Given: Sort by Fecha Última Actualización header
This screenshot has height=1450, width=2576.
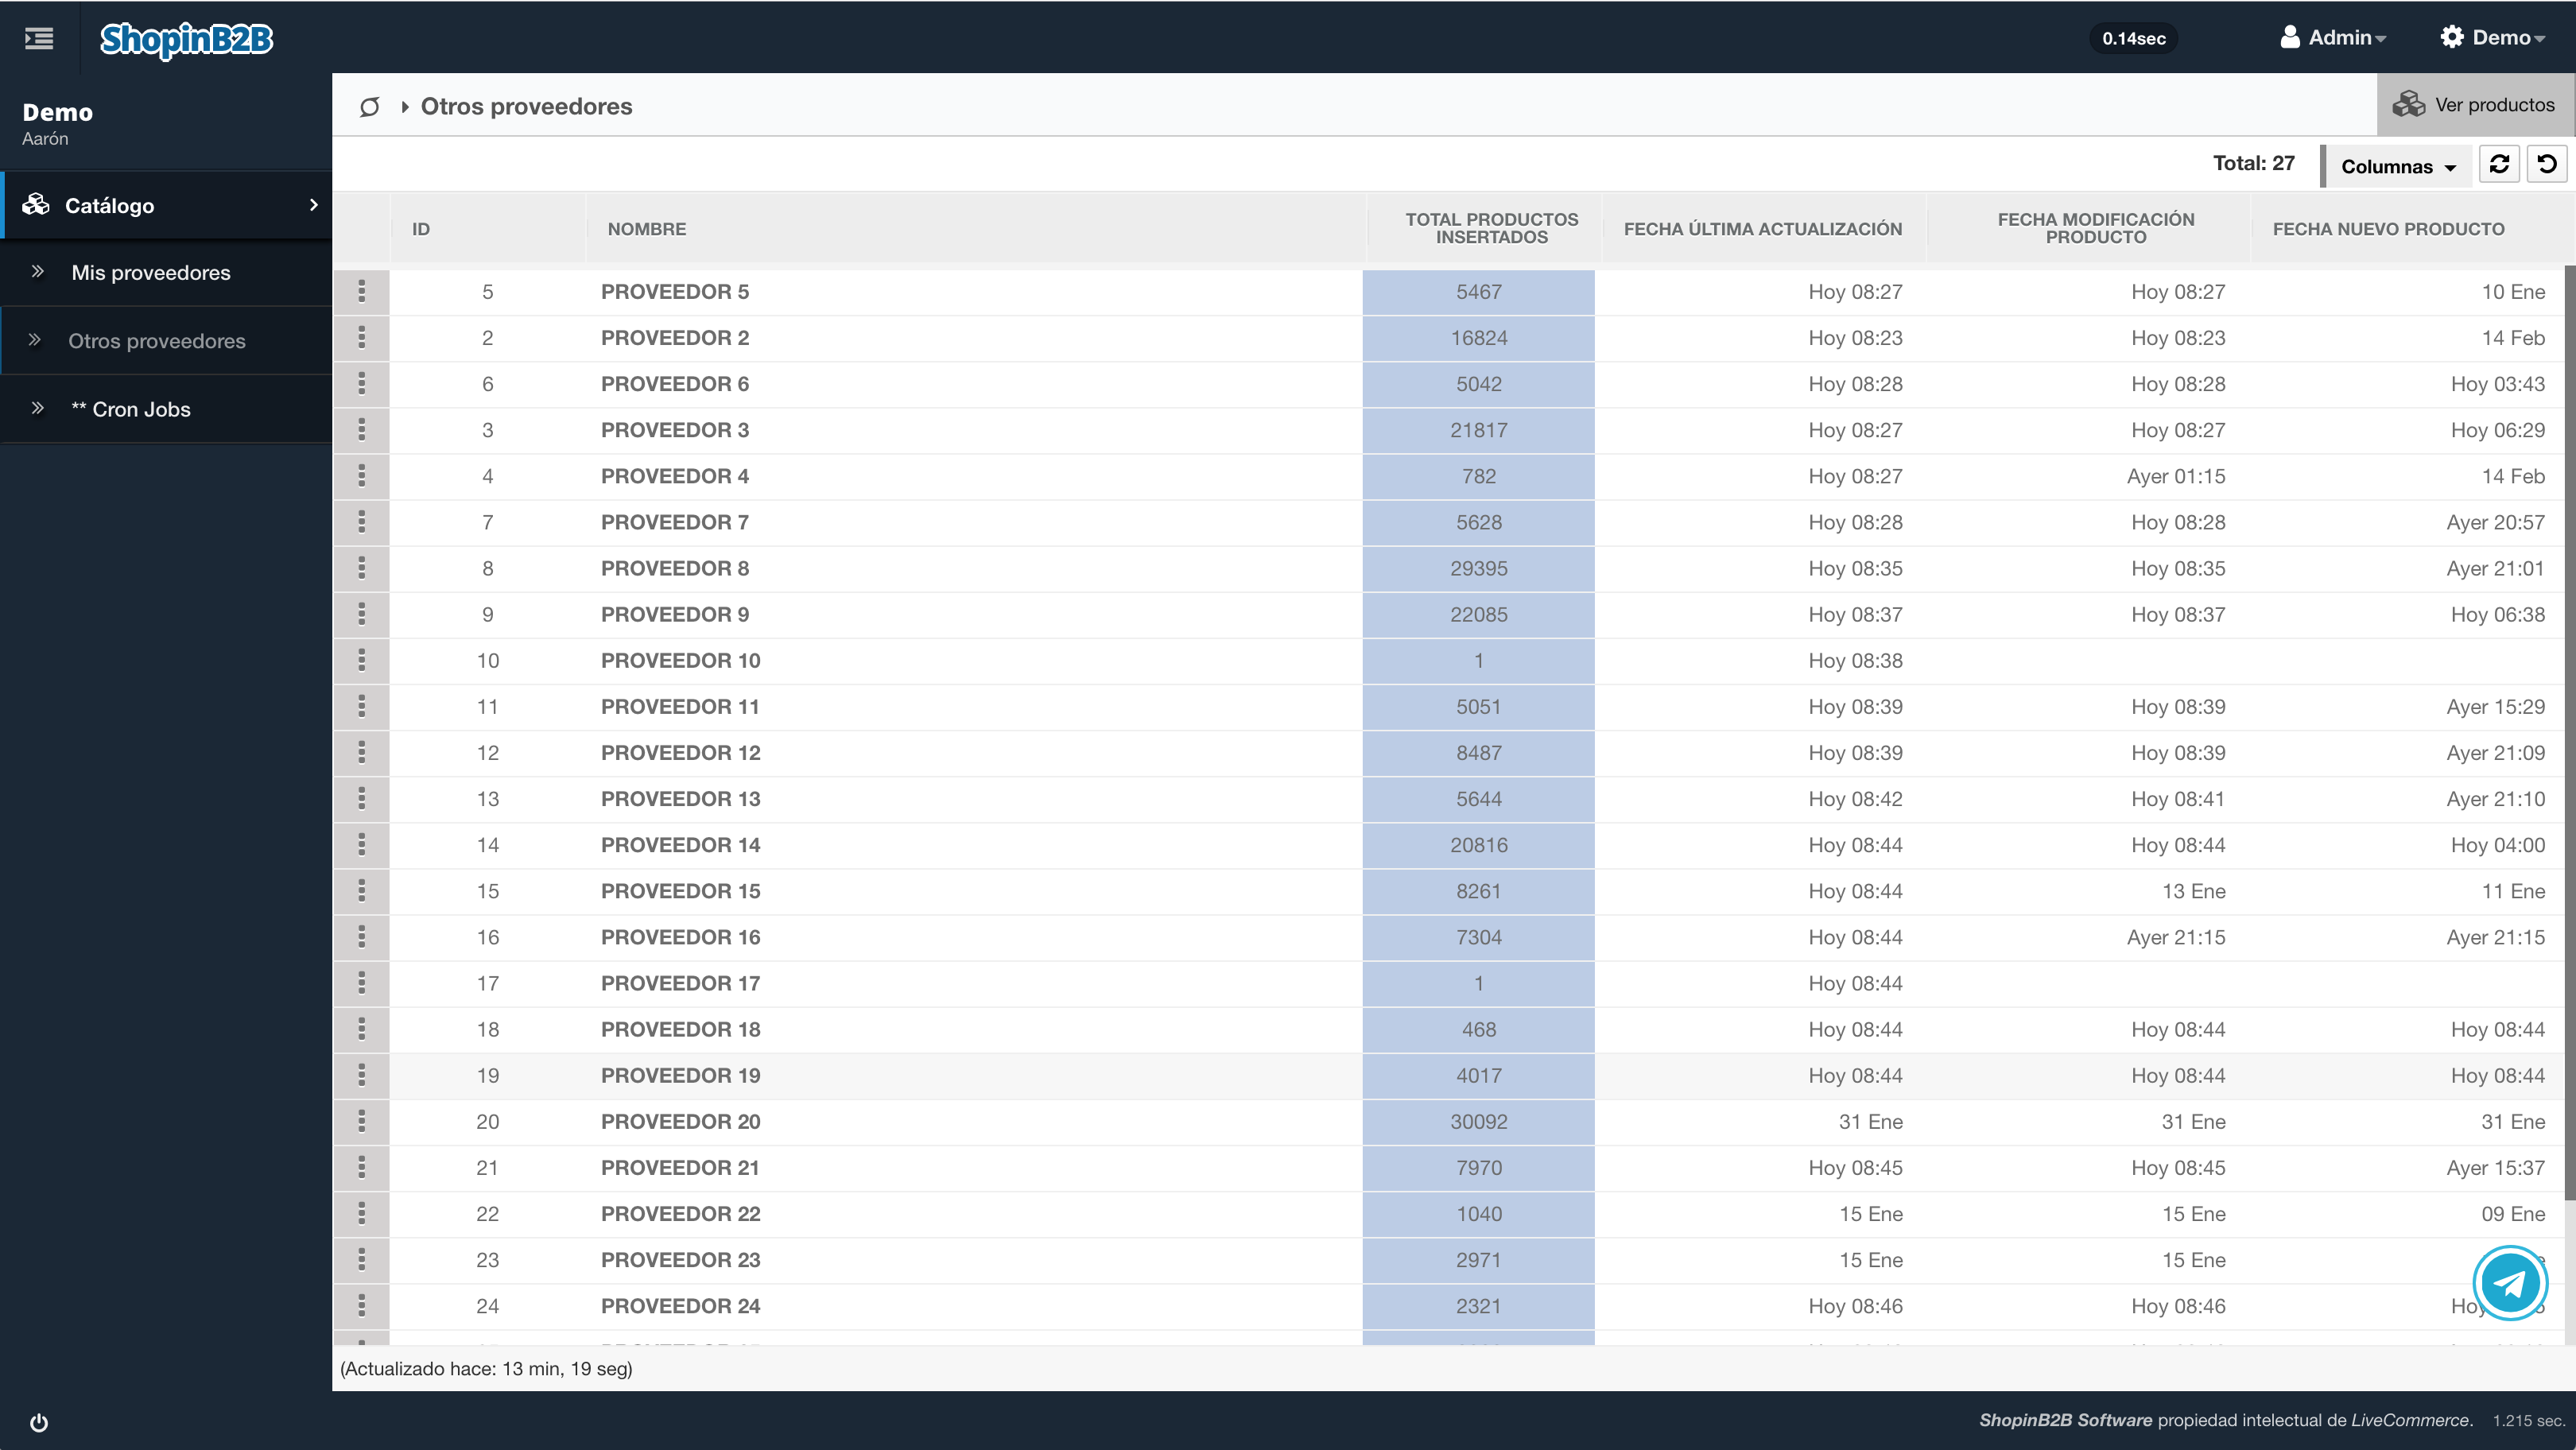Looking at the screenshot, I should coord(1763,229).
